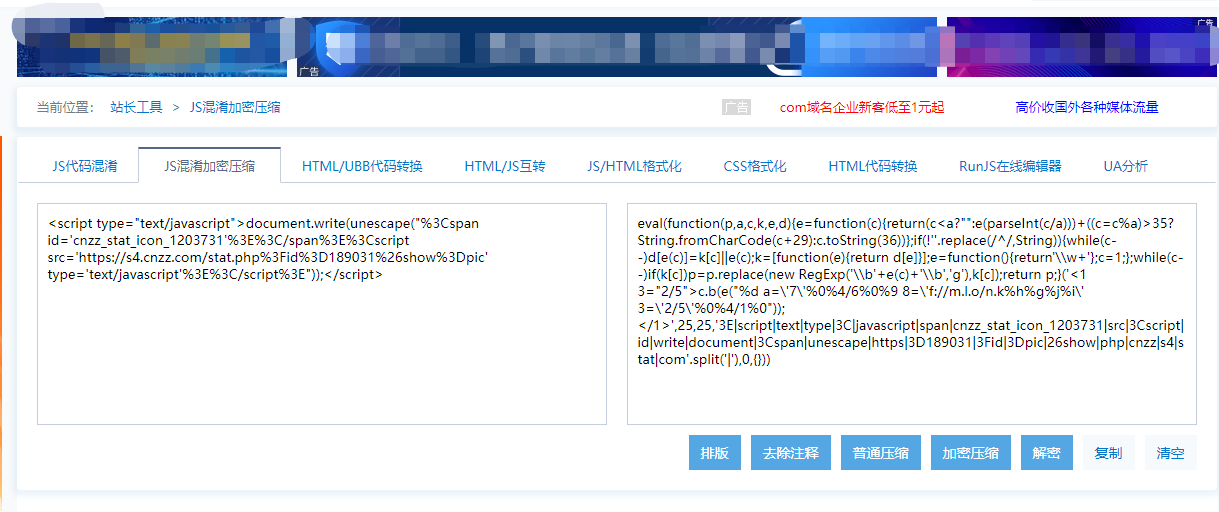Select the UA分析 tab

pyautogui.click(x=1125, y=166)
